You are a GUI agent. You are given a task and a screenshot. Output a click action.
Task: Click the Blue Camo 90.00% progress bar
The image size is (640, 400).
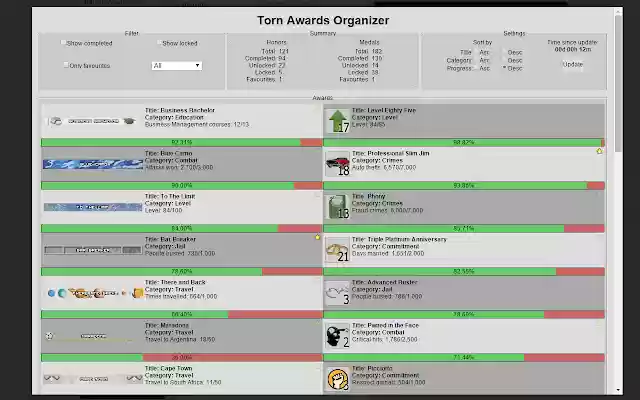point(182,186)
